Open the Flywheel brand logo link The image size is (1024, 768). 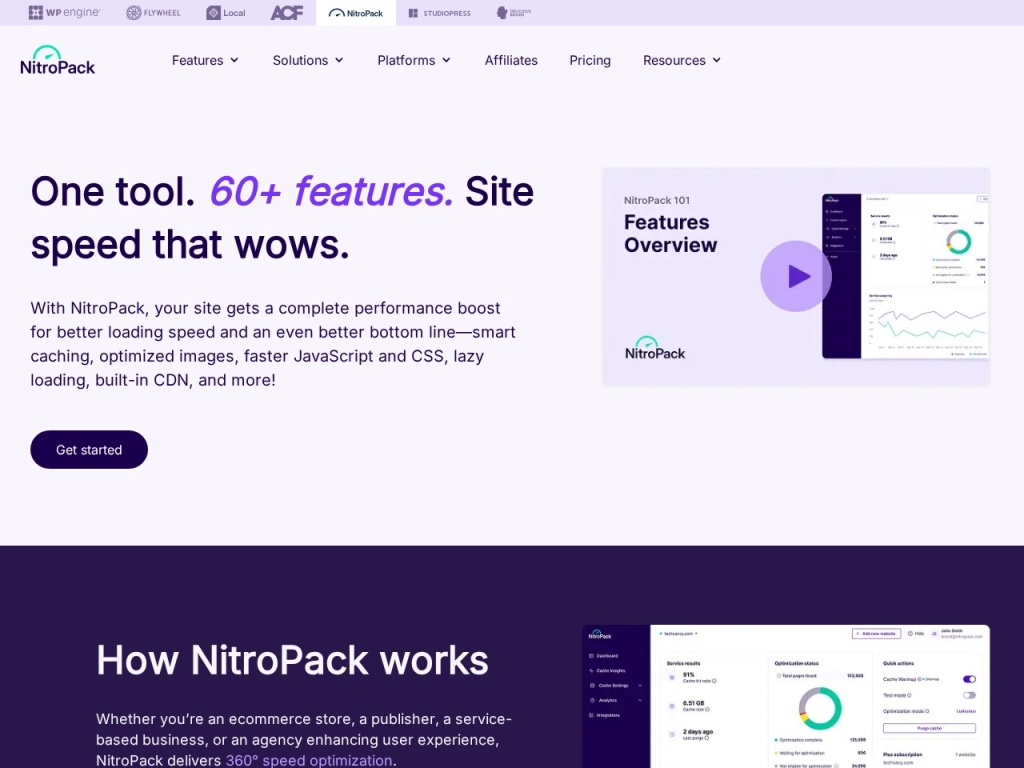tap(153, 12)
